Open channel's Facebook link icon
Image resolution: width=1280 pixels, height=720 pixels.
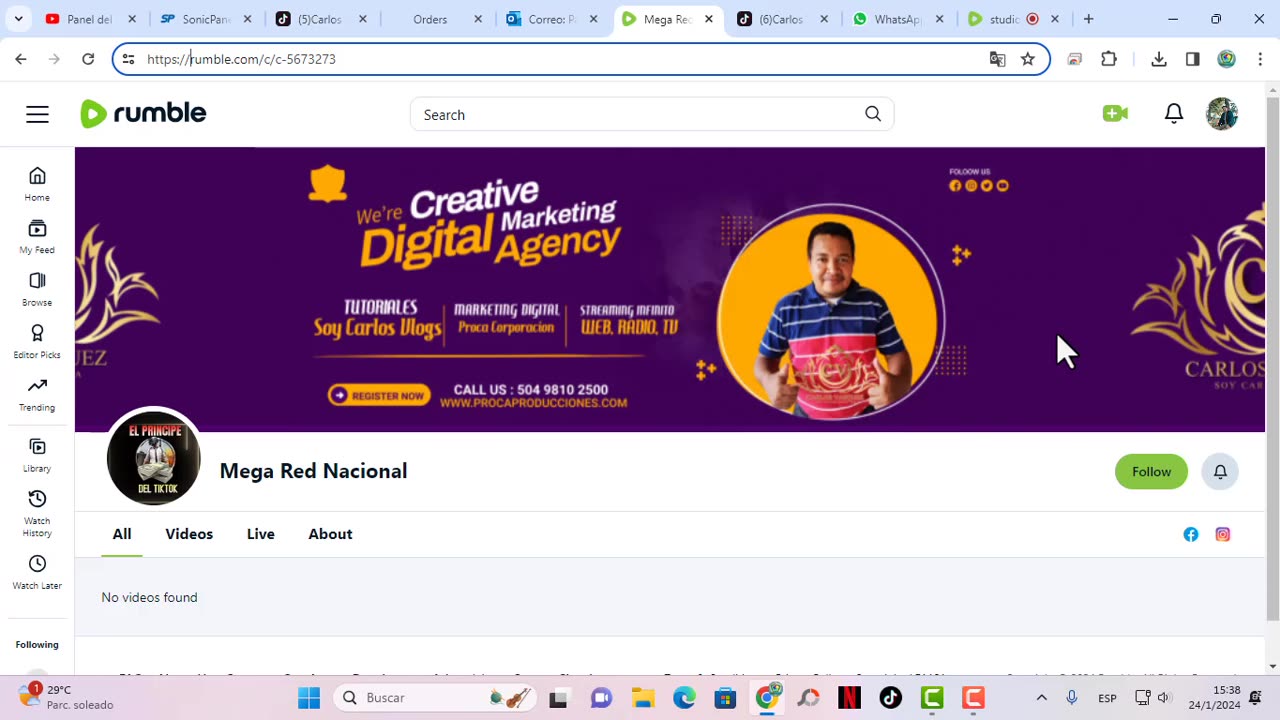(x=1191, y=534)
